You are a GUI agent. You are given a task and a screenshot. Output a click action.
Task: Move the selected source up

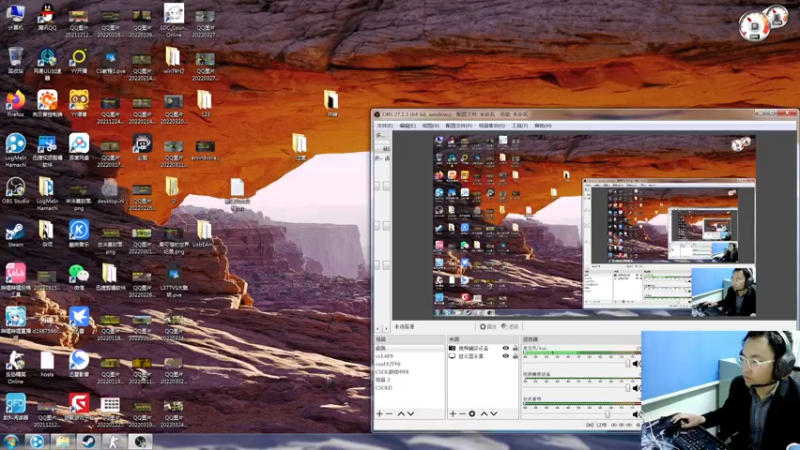click(x=484, y=414)
